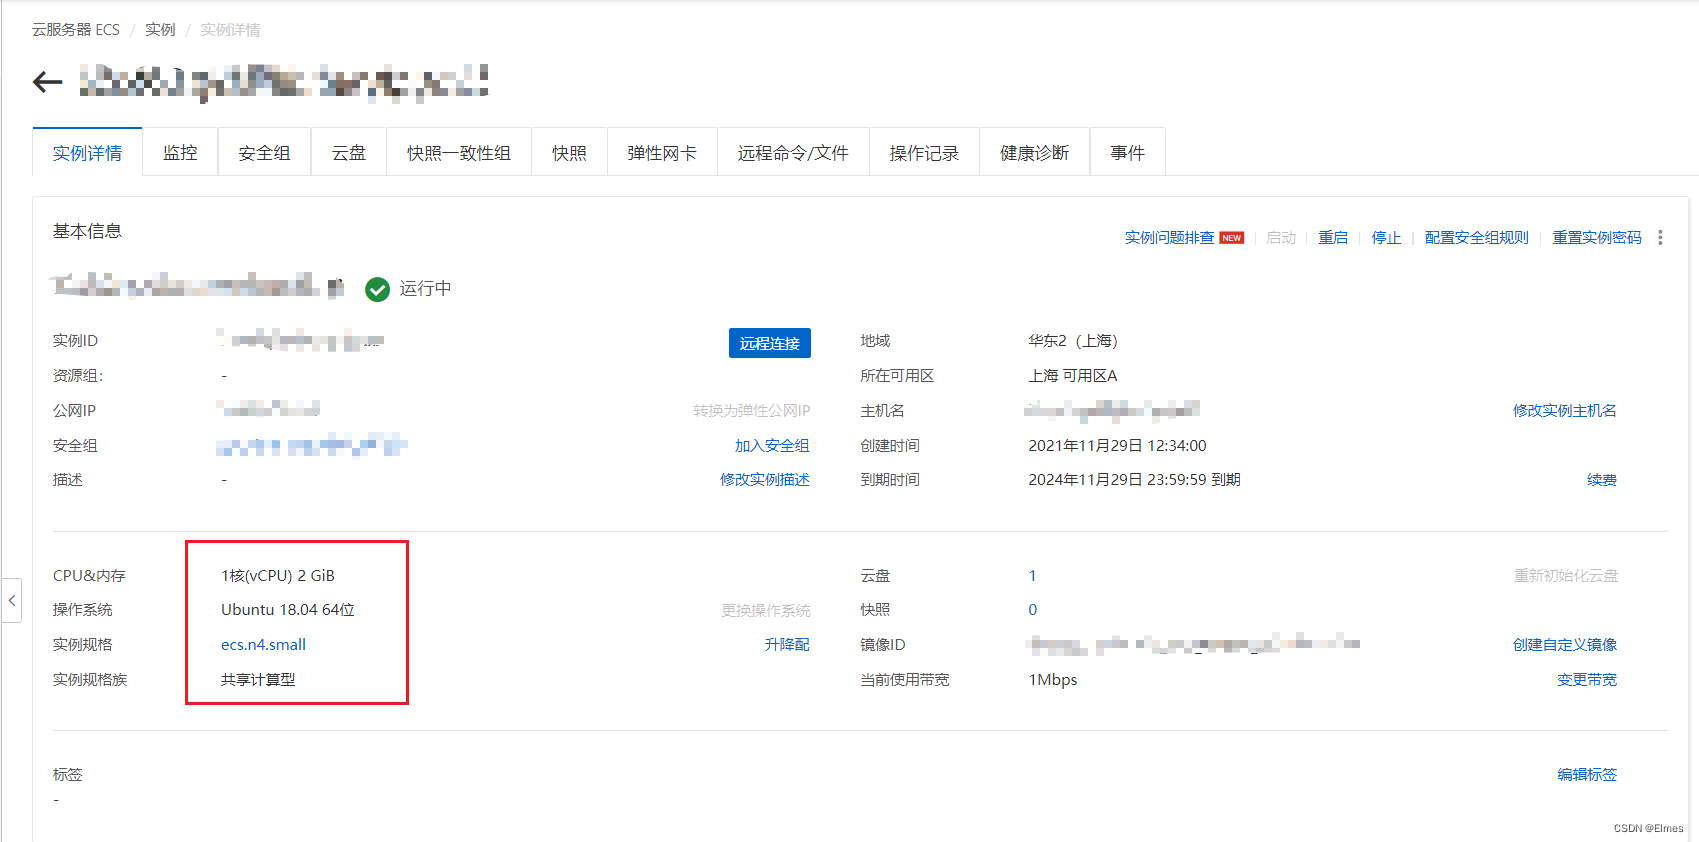Click the 基本信息 section heading

coord(87,231)
